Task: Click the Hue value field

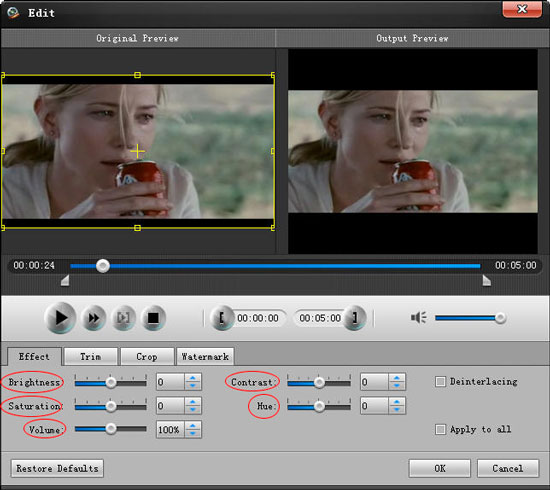Action: [x=375, y=406]
